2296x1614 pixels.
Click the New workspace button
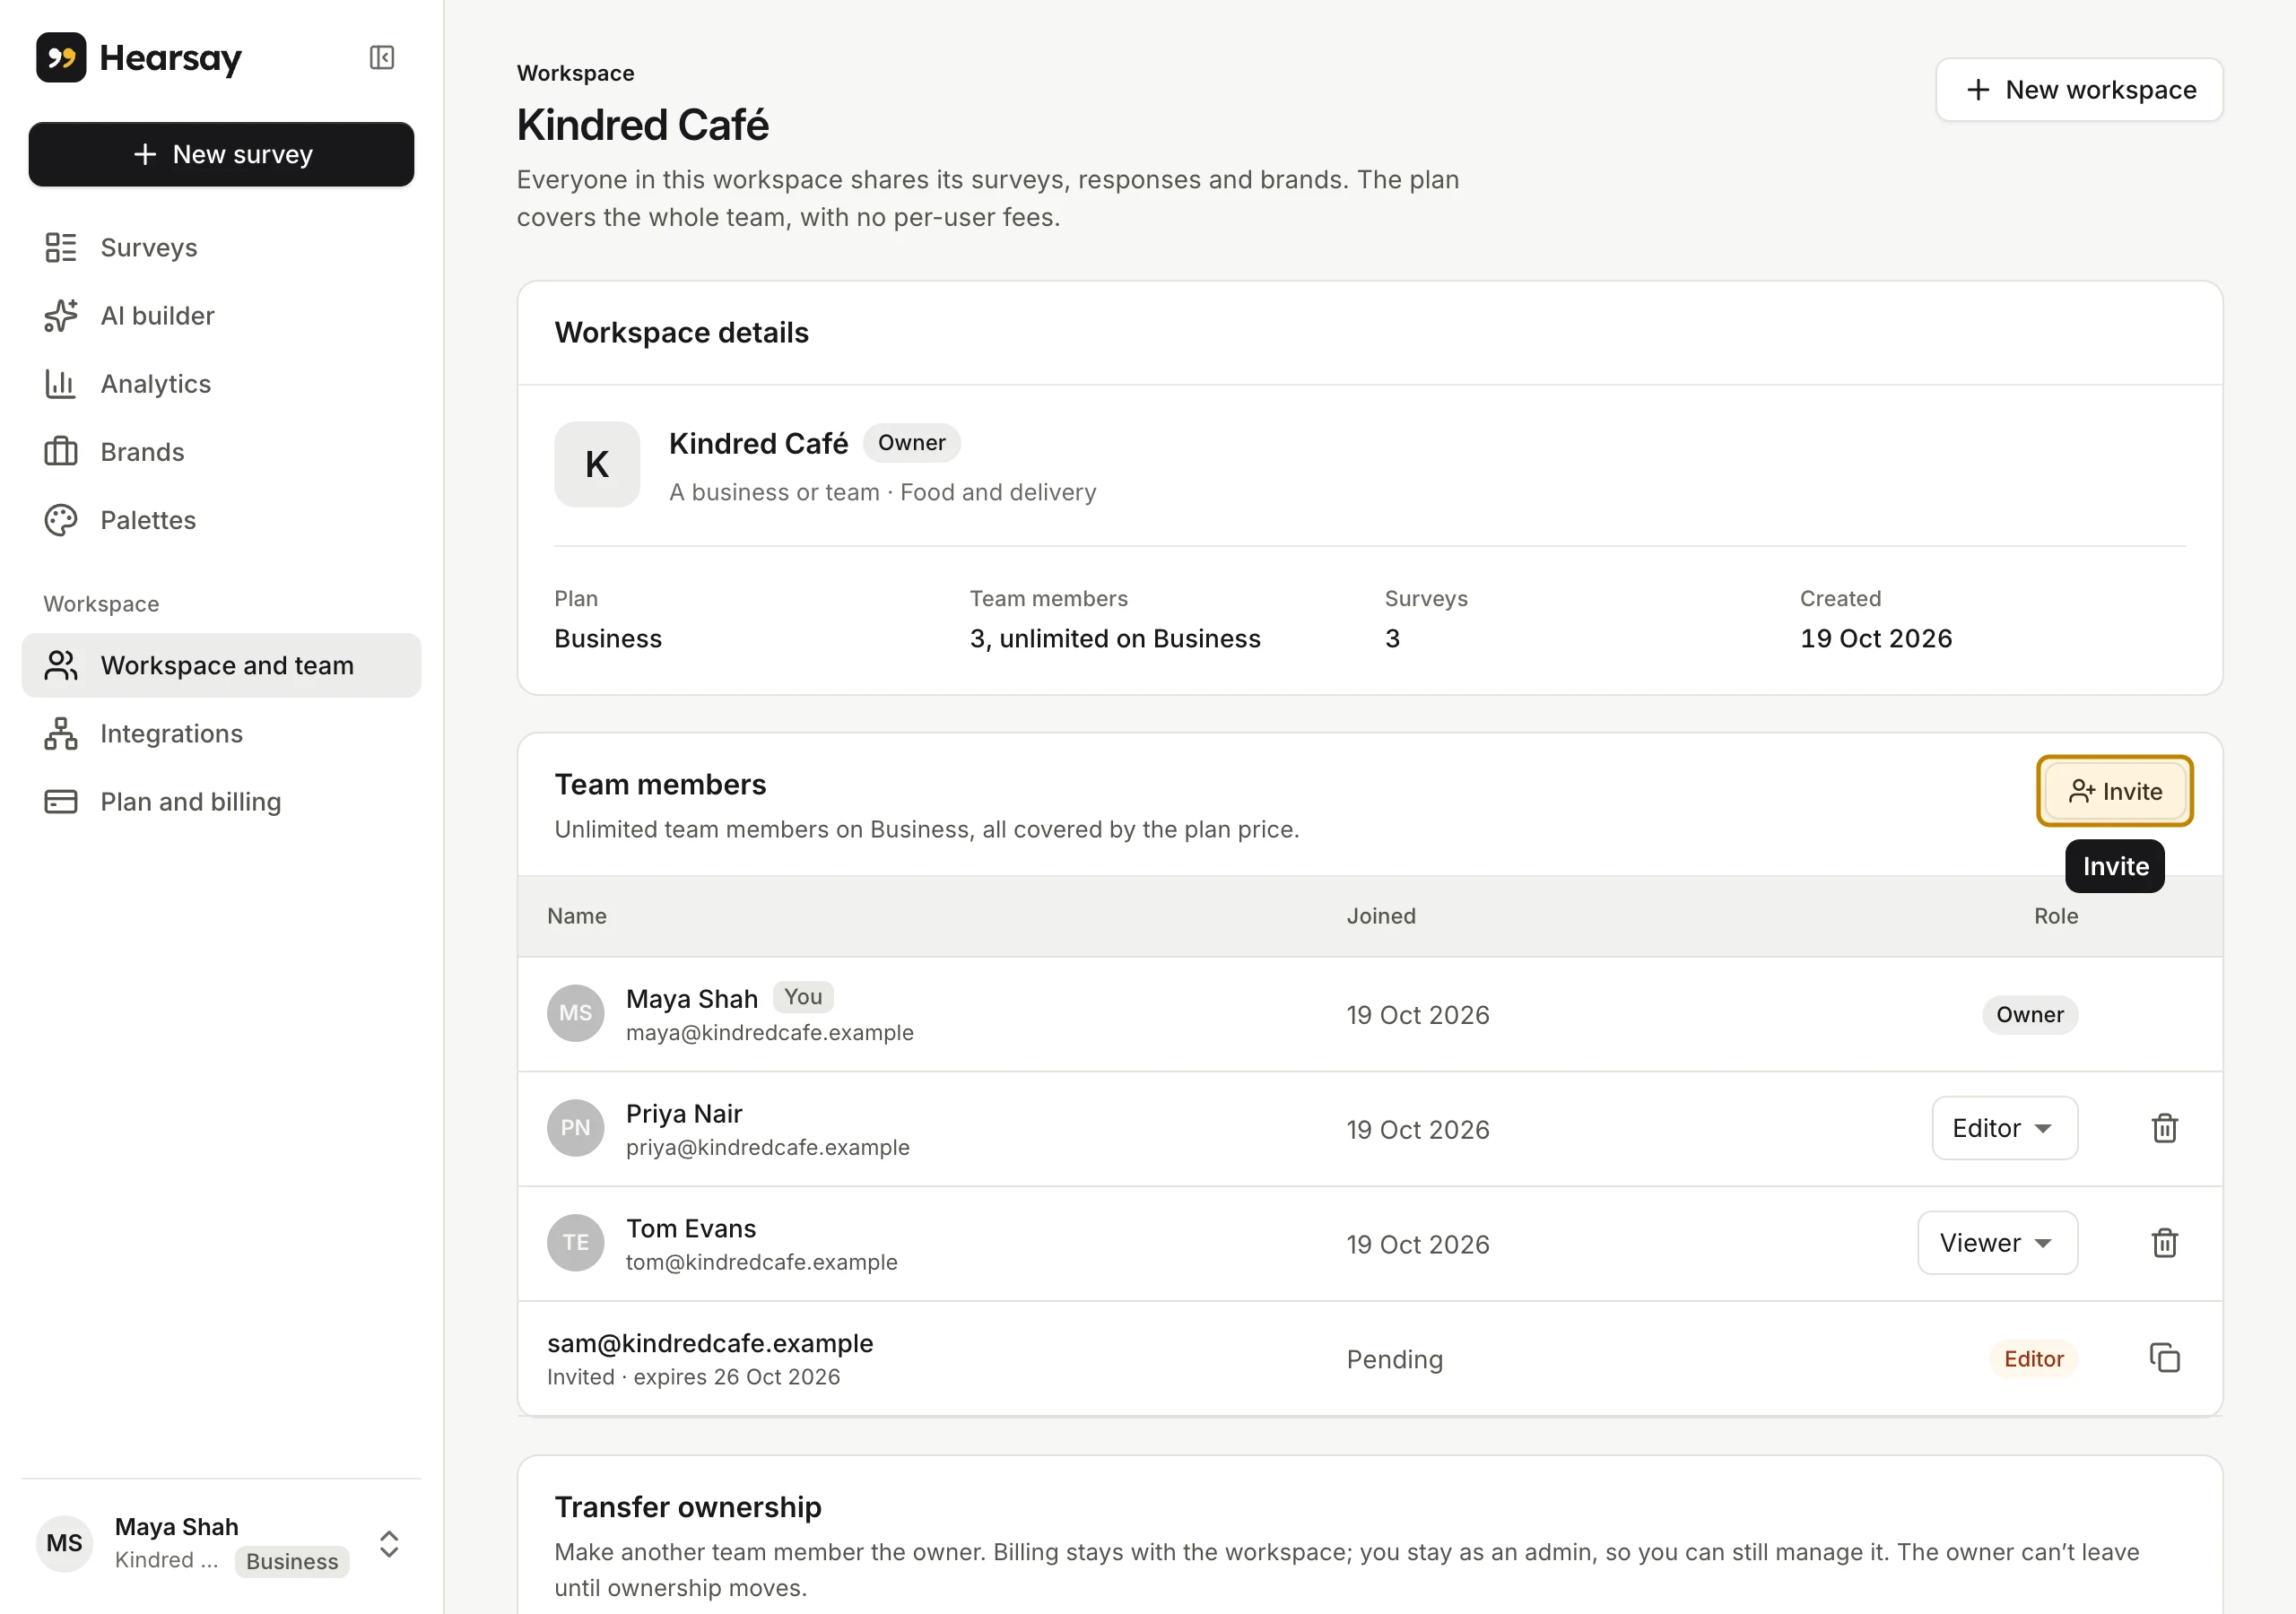pyautogui.click(x=2079, y=90)
